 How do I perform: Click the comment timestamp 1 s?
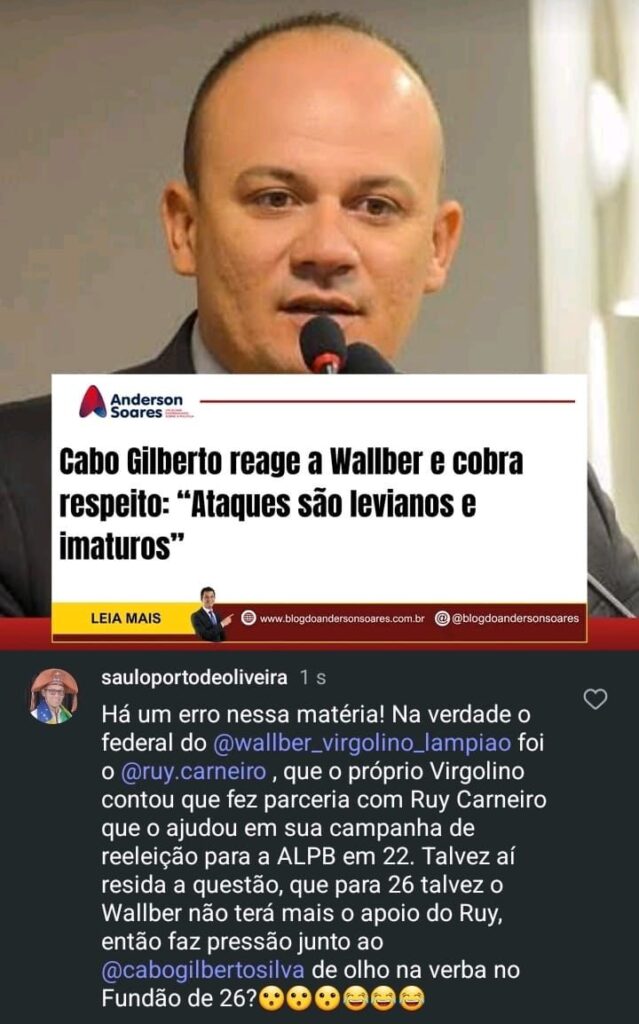(312, 678)
